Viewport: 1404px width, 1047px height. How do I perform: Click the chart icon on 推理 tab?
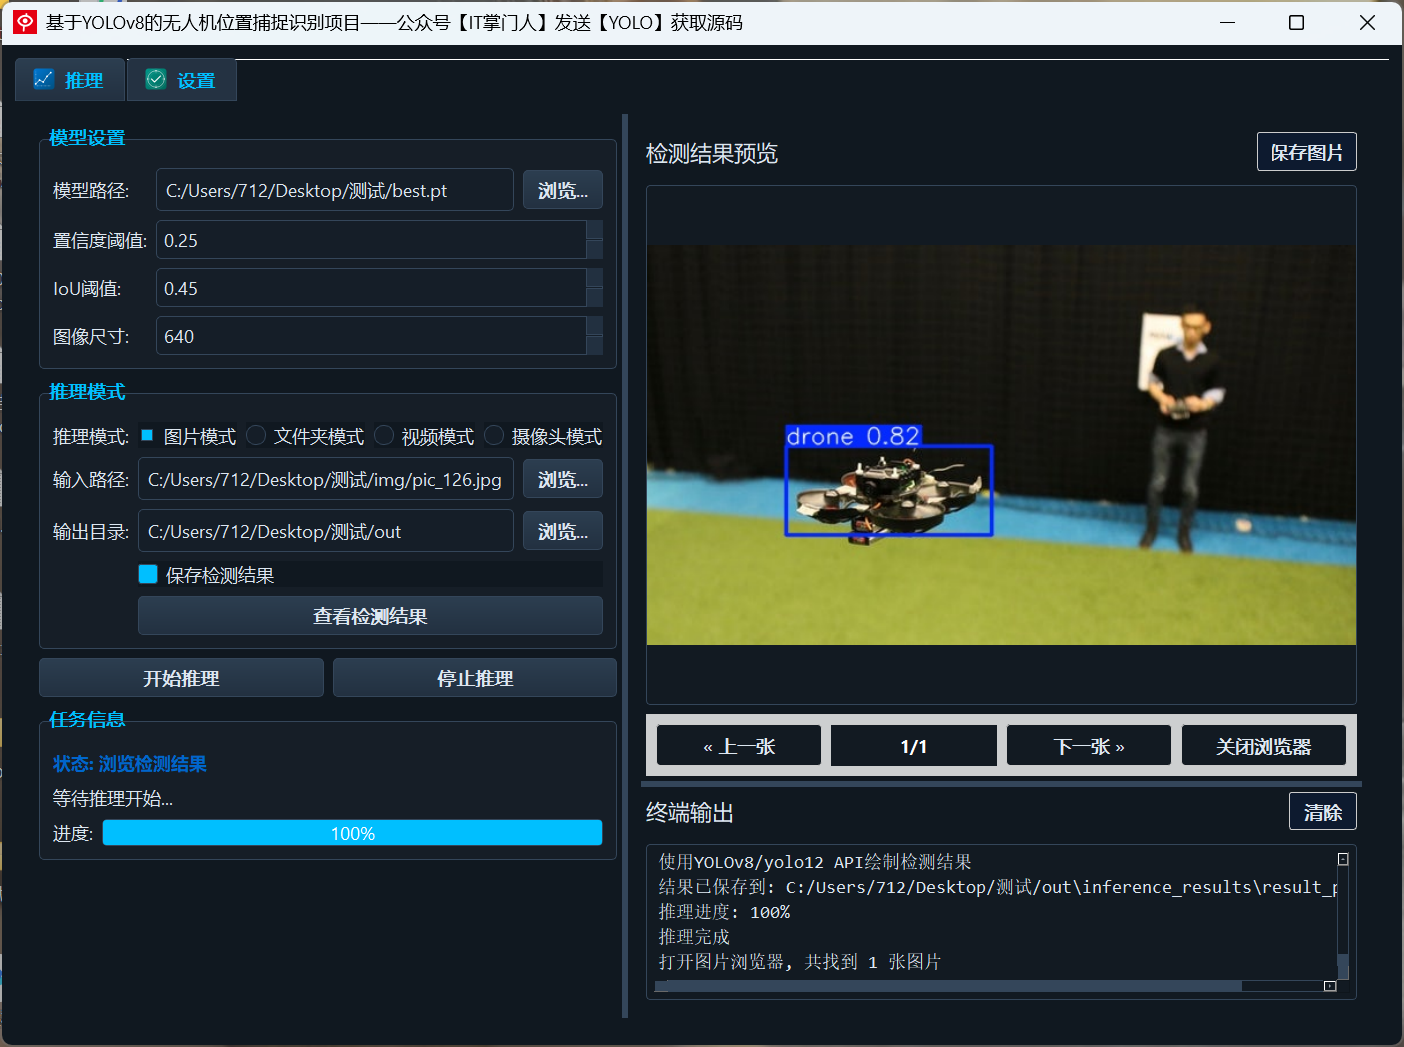click(x=43, y=79)
